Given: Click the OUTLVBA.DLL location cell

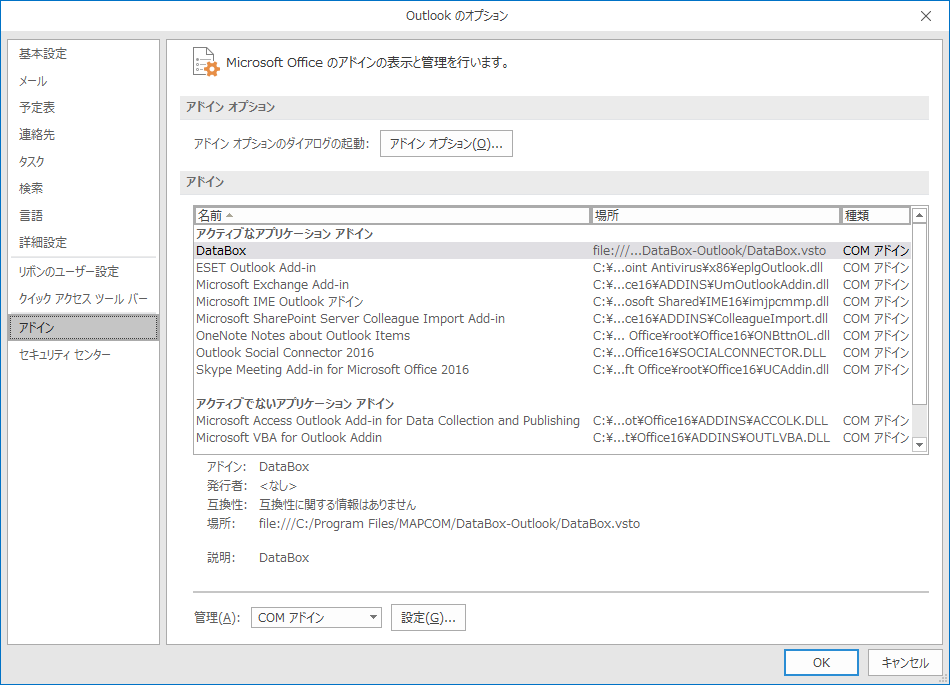Looking at the screenshot, I should click(711, 437).
